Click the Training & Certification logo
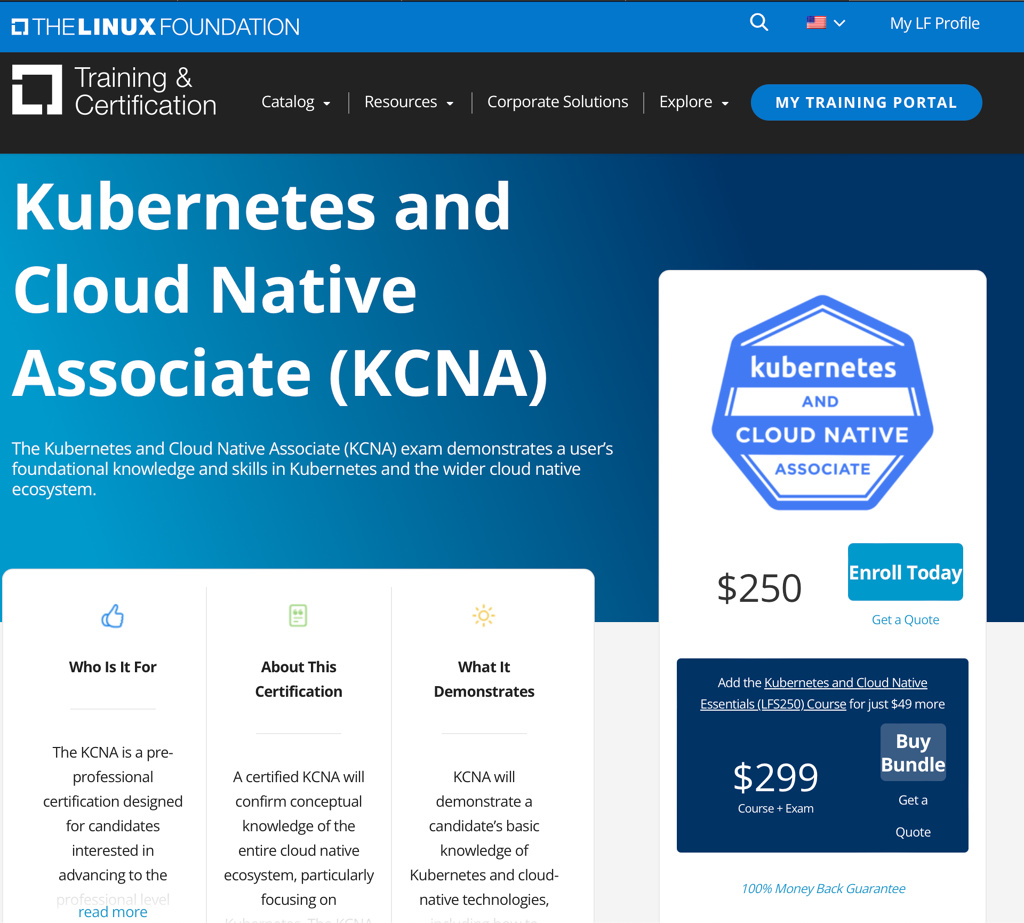The image size is (1024, 923). 114,91
